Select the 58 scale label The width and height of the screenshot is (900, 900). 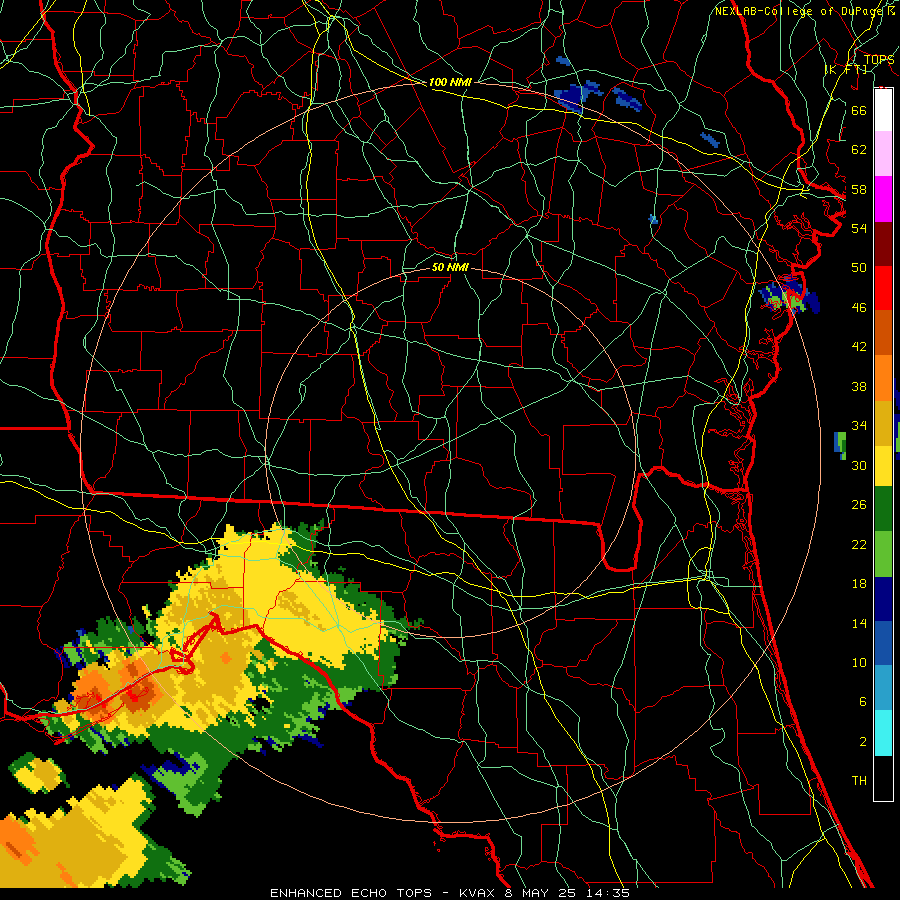click(x=859, y=189)
